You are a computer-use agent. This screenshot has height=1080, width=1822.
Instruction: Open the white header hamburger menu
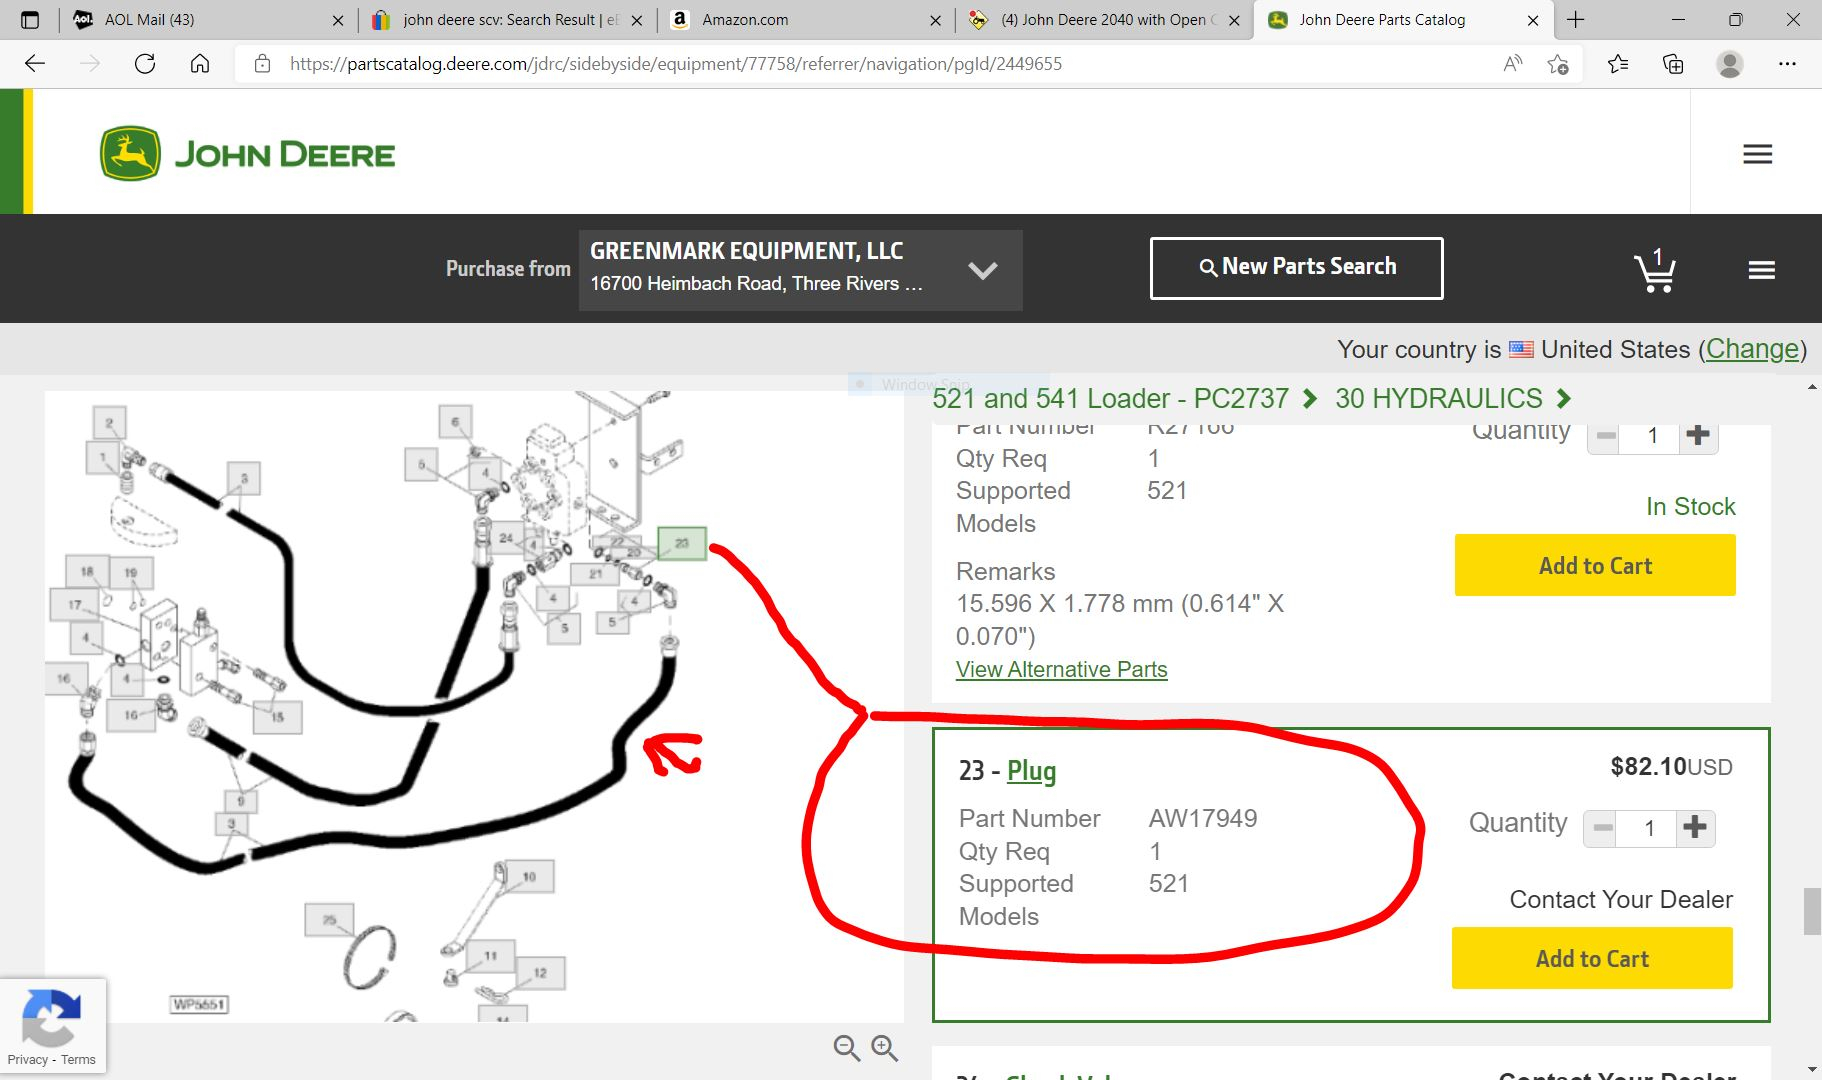tap(1757, 154)
